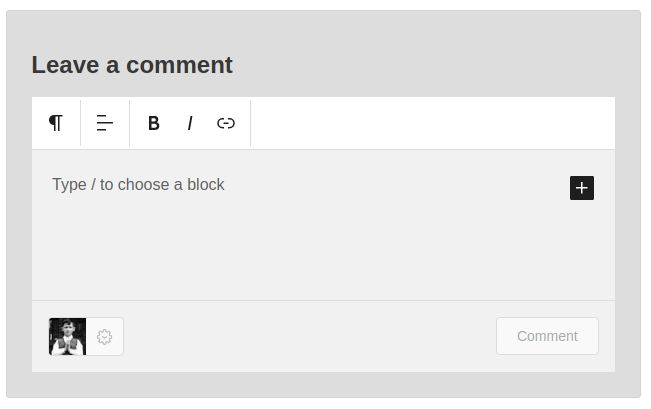Turn on the slanted I italic toggle
The width and height of the screenshot is (651, 409).
189,123
